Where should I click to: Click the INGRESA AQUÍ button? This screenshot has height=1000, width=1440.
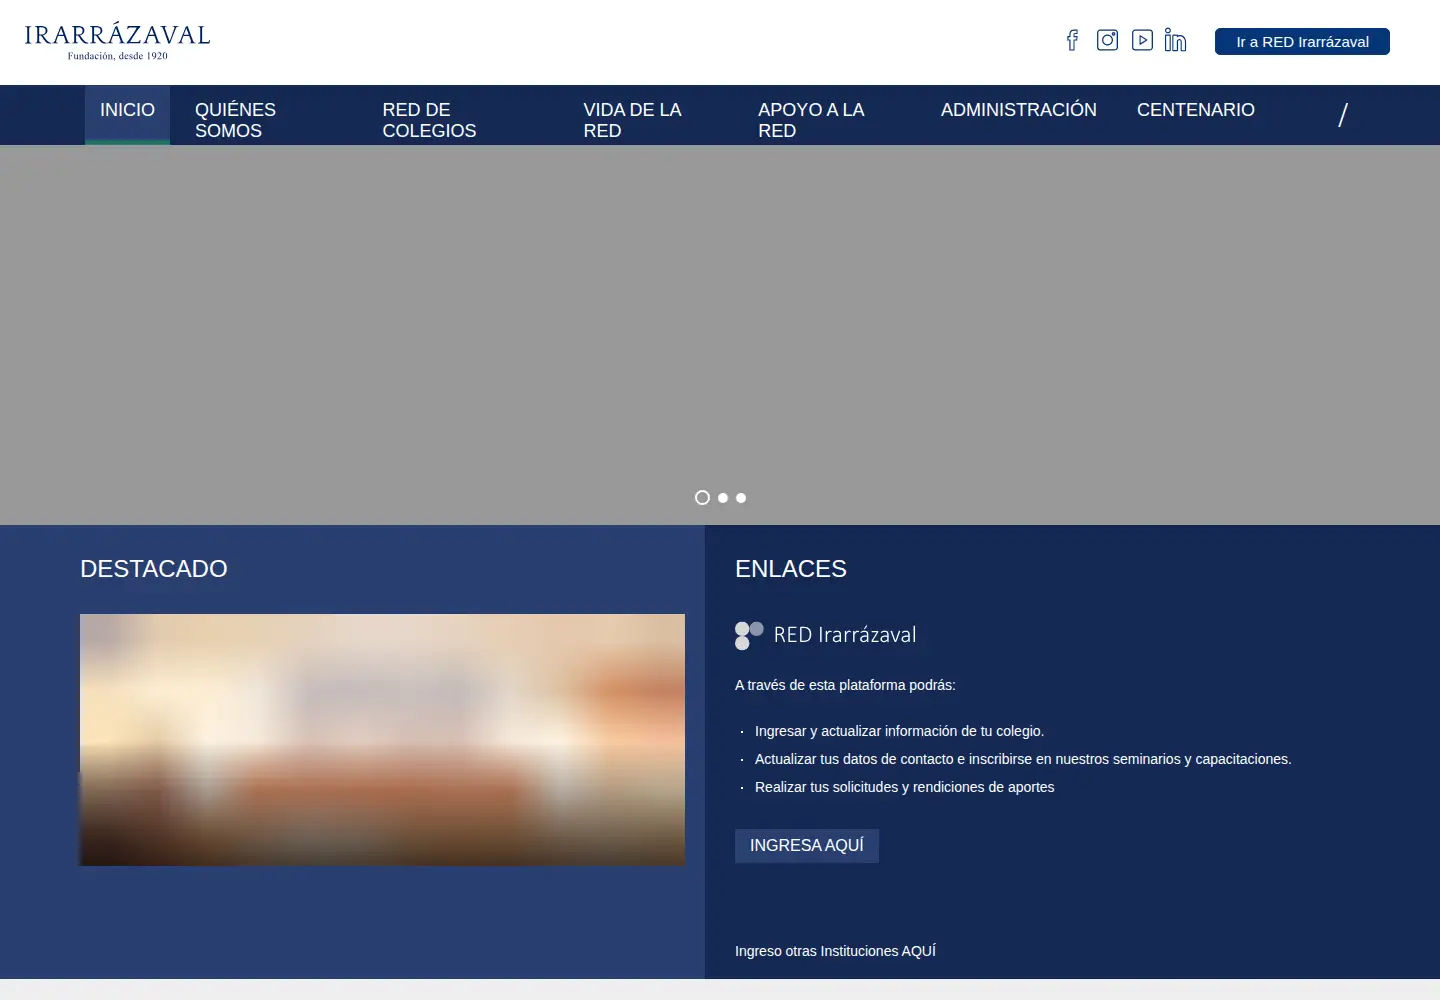tap(807, 846)
